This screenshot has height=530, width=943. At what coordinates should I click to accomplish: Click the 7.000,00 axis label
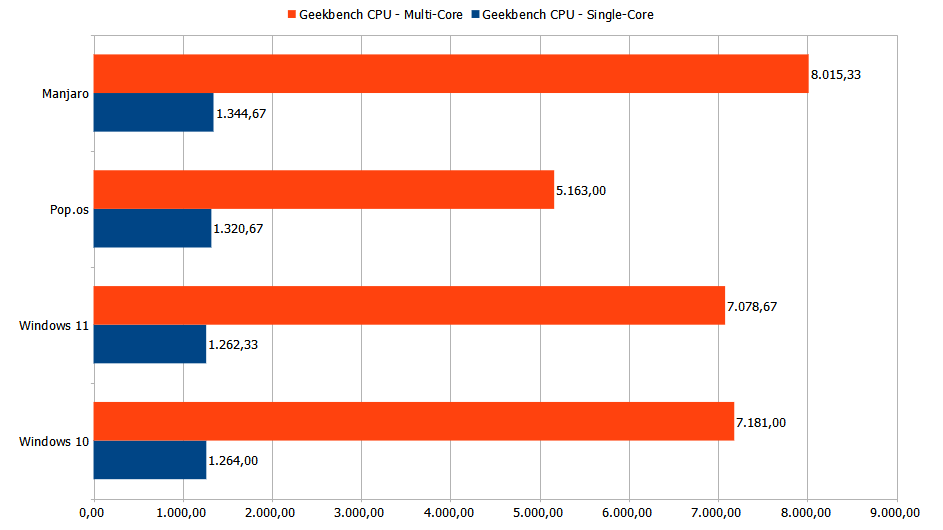point(716,513)
